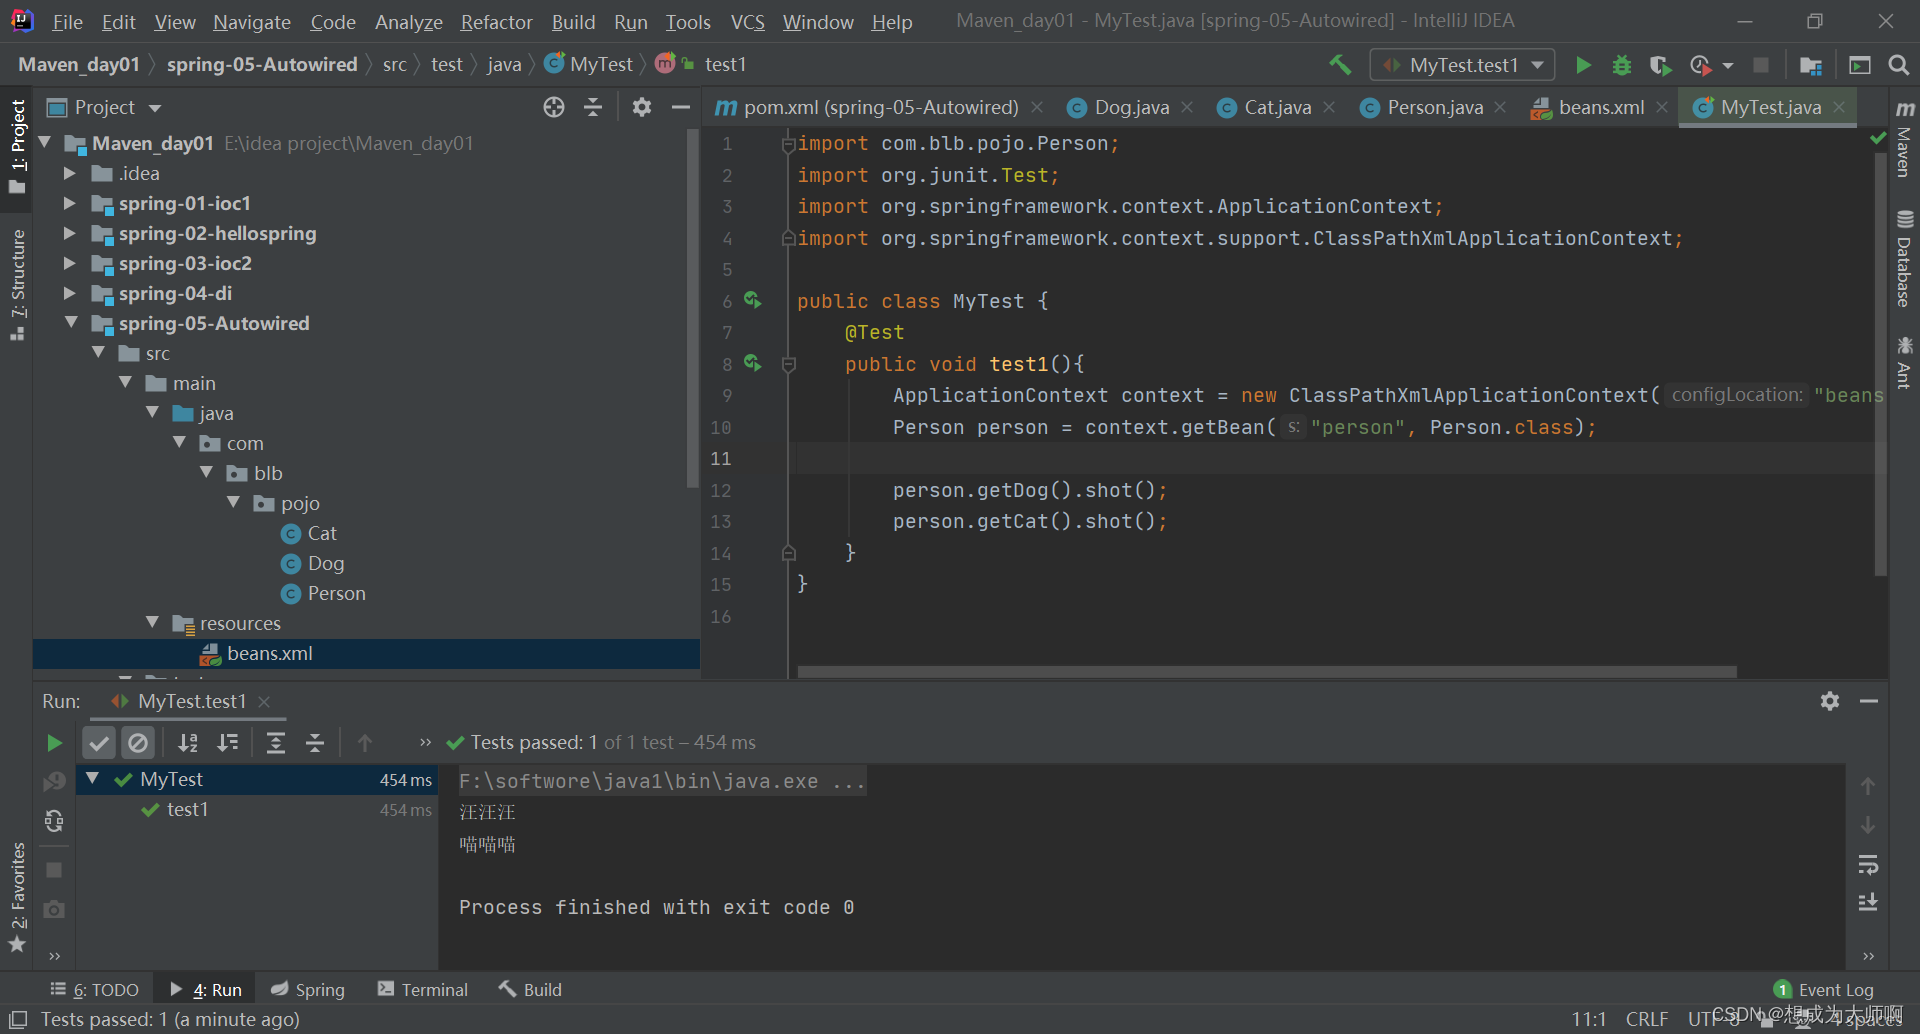Image resolution: width=1920 pixels, height=1034 pixels.
Task: Open the Spring tool window
Action: [x=308, y=989]
